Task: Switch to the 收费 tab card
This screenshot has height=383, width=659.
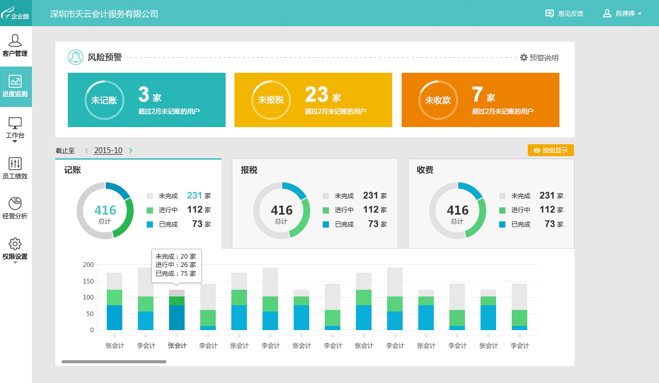Action: [x=491, y=203]
